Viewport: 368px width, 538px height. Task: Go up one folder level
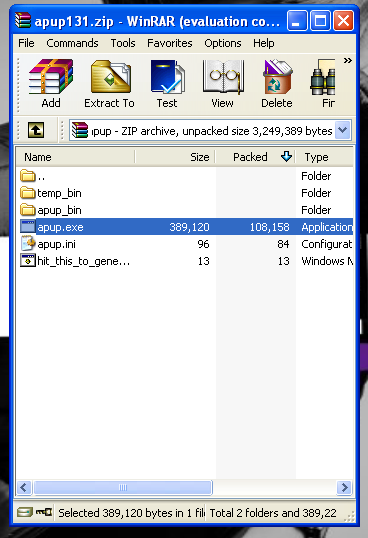[36, 130]
